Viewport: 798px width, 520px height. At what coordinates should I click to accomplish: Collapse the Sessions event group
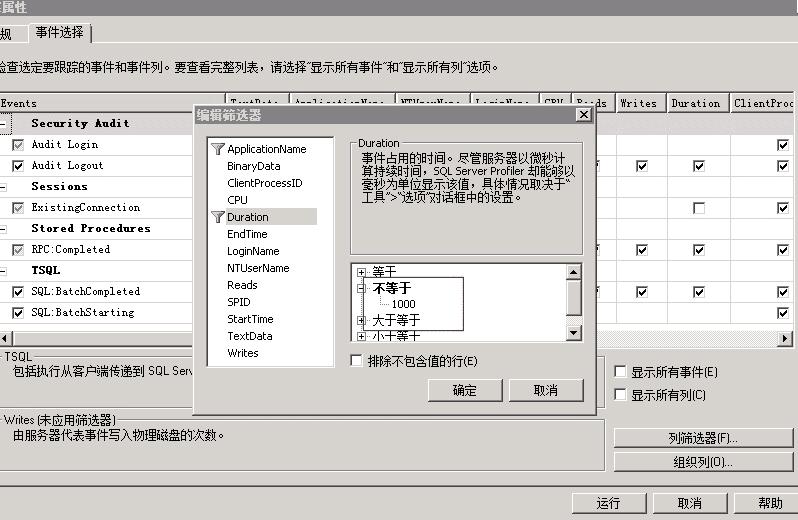3,187
